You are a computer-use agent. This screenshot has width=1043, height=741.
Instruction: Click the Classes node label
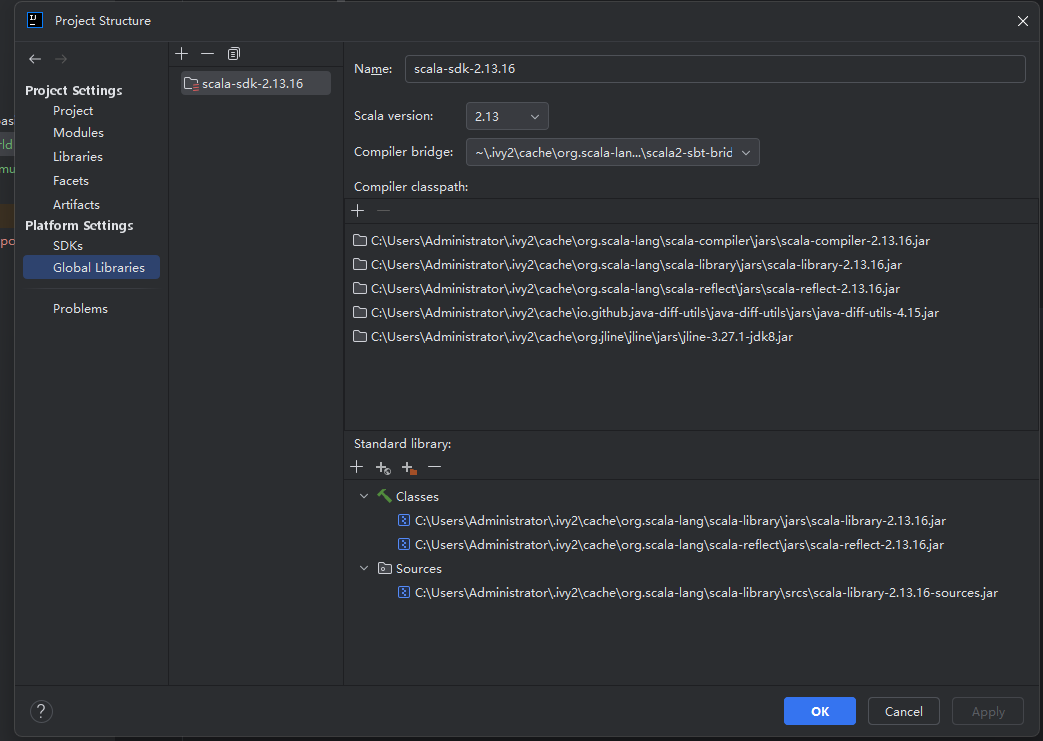tap(417, 496)
